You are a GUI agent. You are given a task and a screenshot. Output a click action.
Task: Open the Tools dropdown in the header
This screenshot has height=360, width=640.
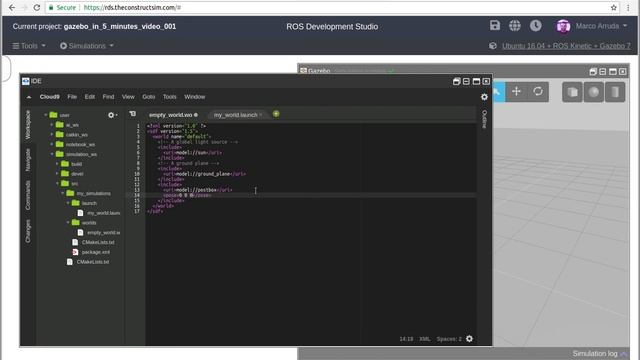pyautogui.click(x=29, y=46)
